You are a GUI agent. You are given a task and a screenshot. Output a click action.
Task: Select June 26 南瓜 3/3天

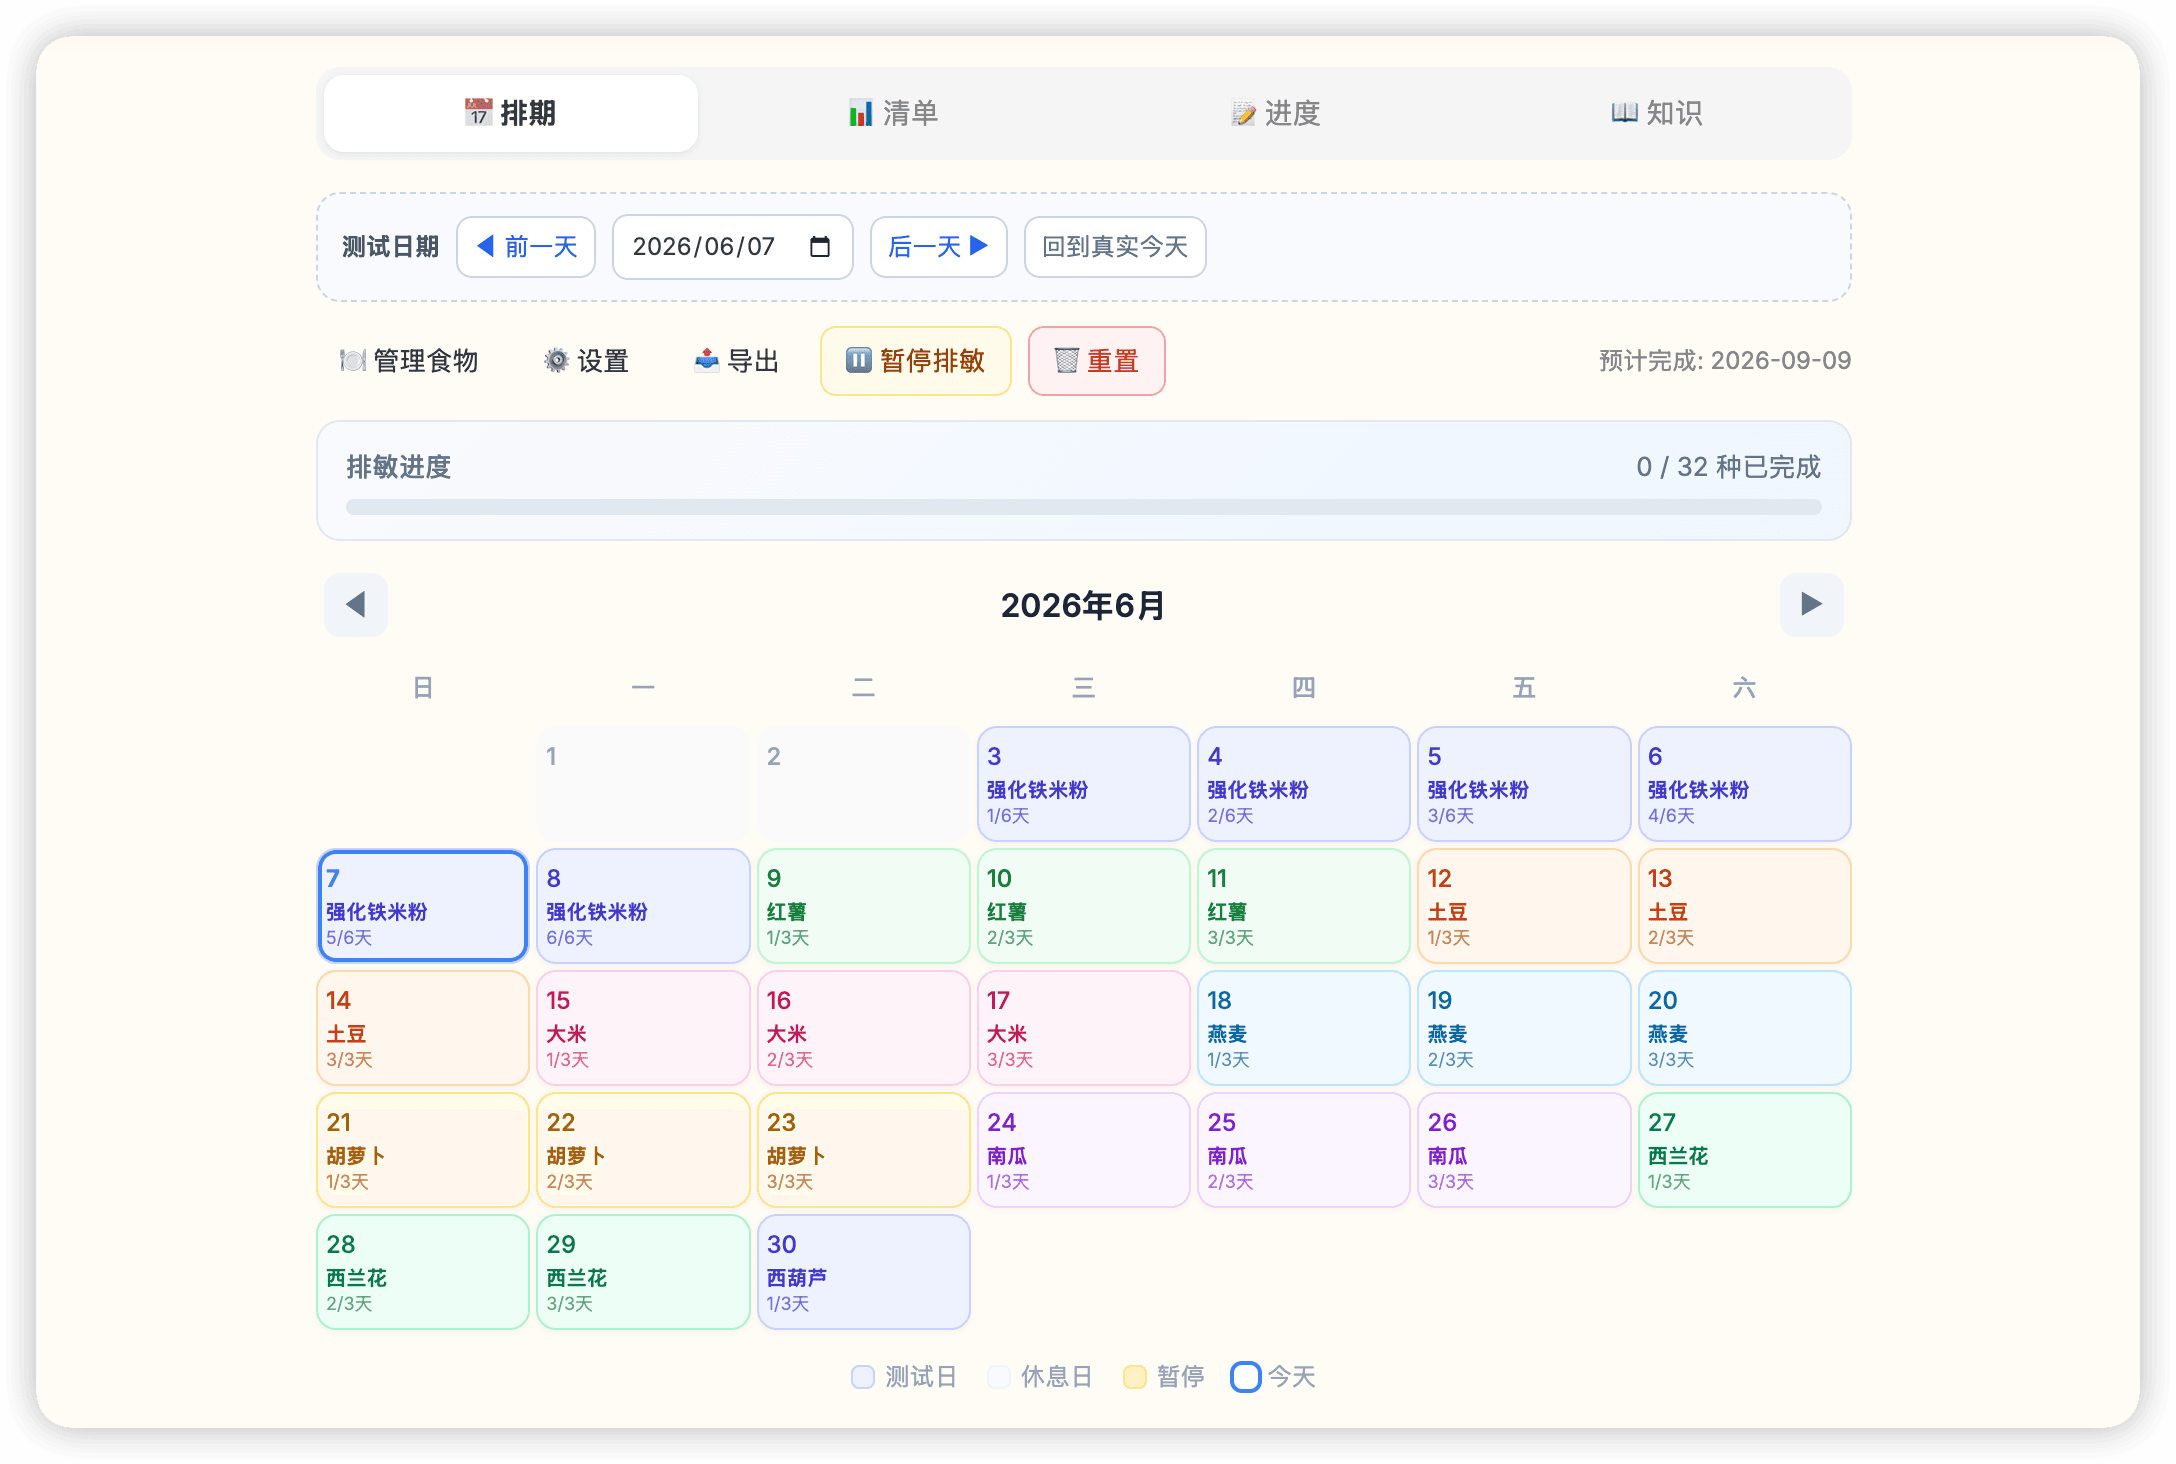(x=1524, y=1150)
